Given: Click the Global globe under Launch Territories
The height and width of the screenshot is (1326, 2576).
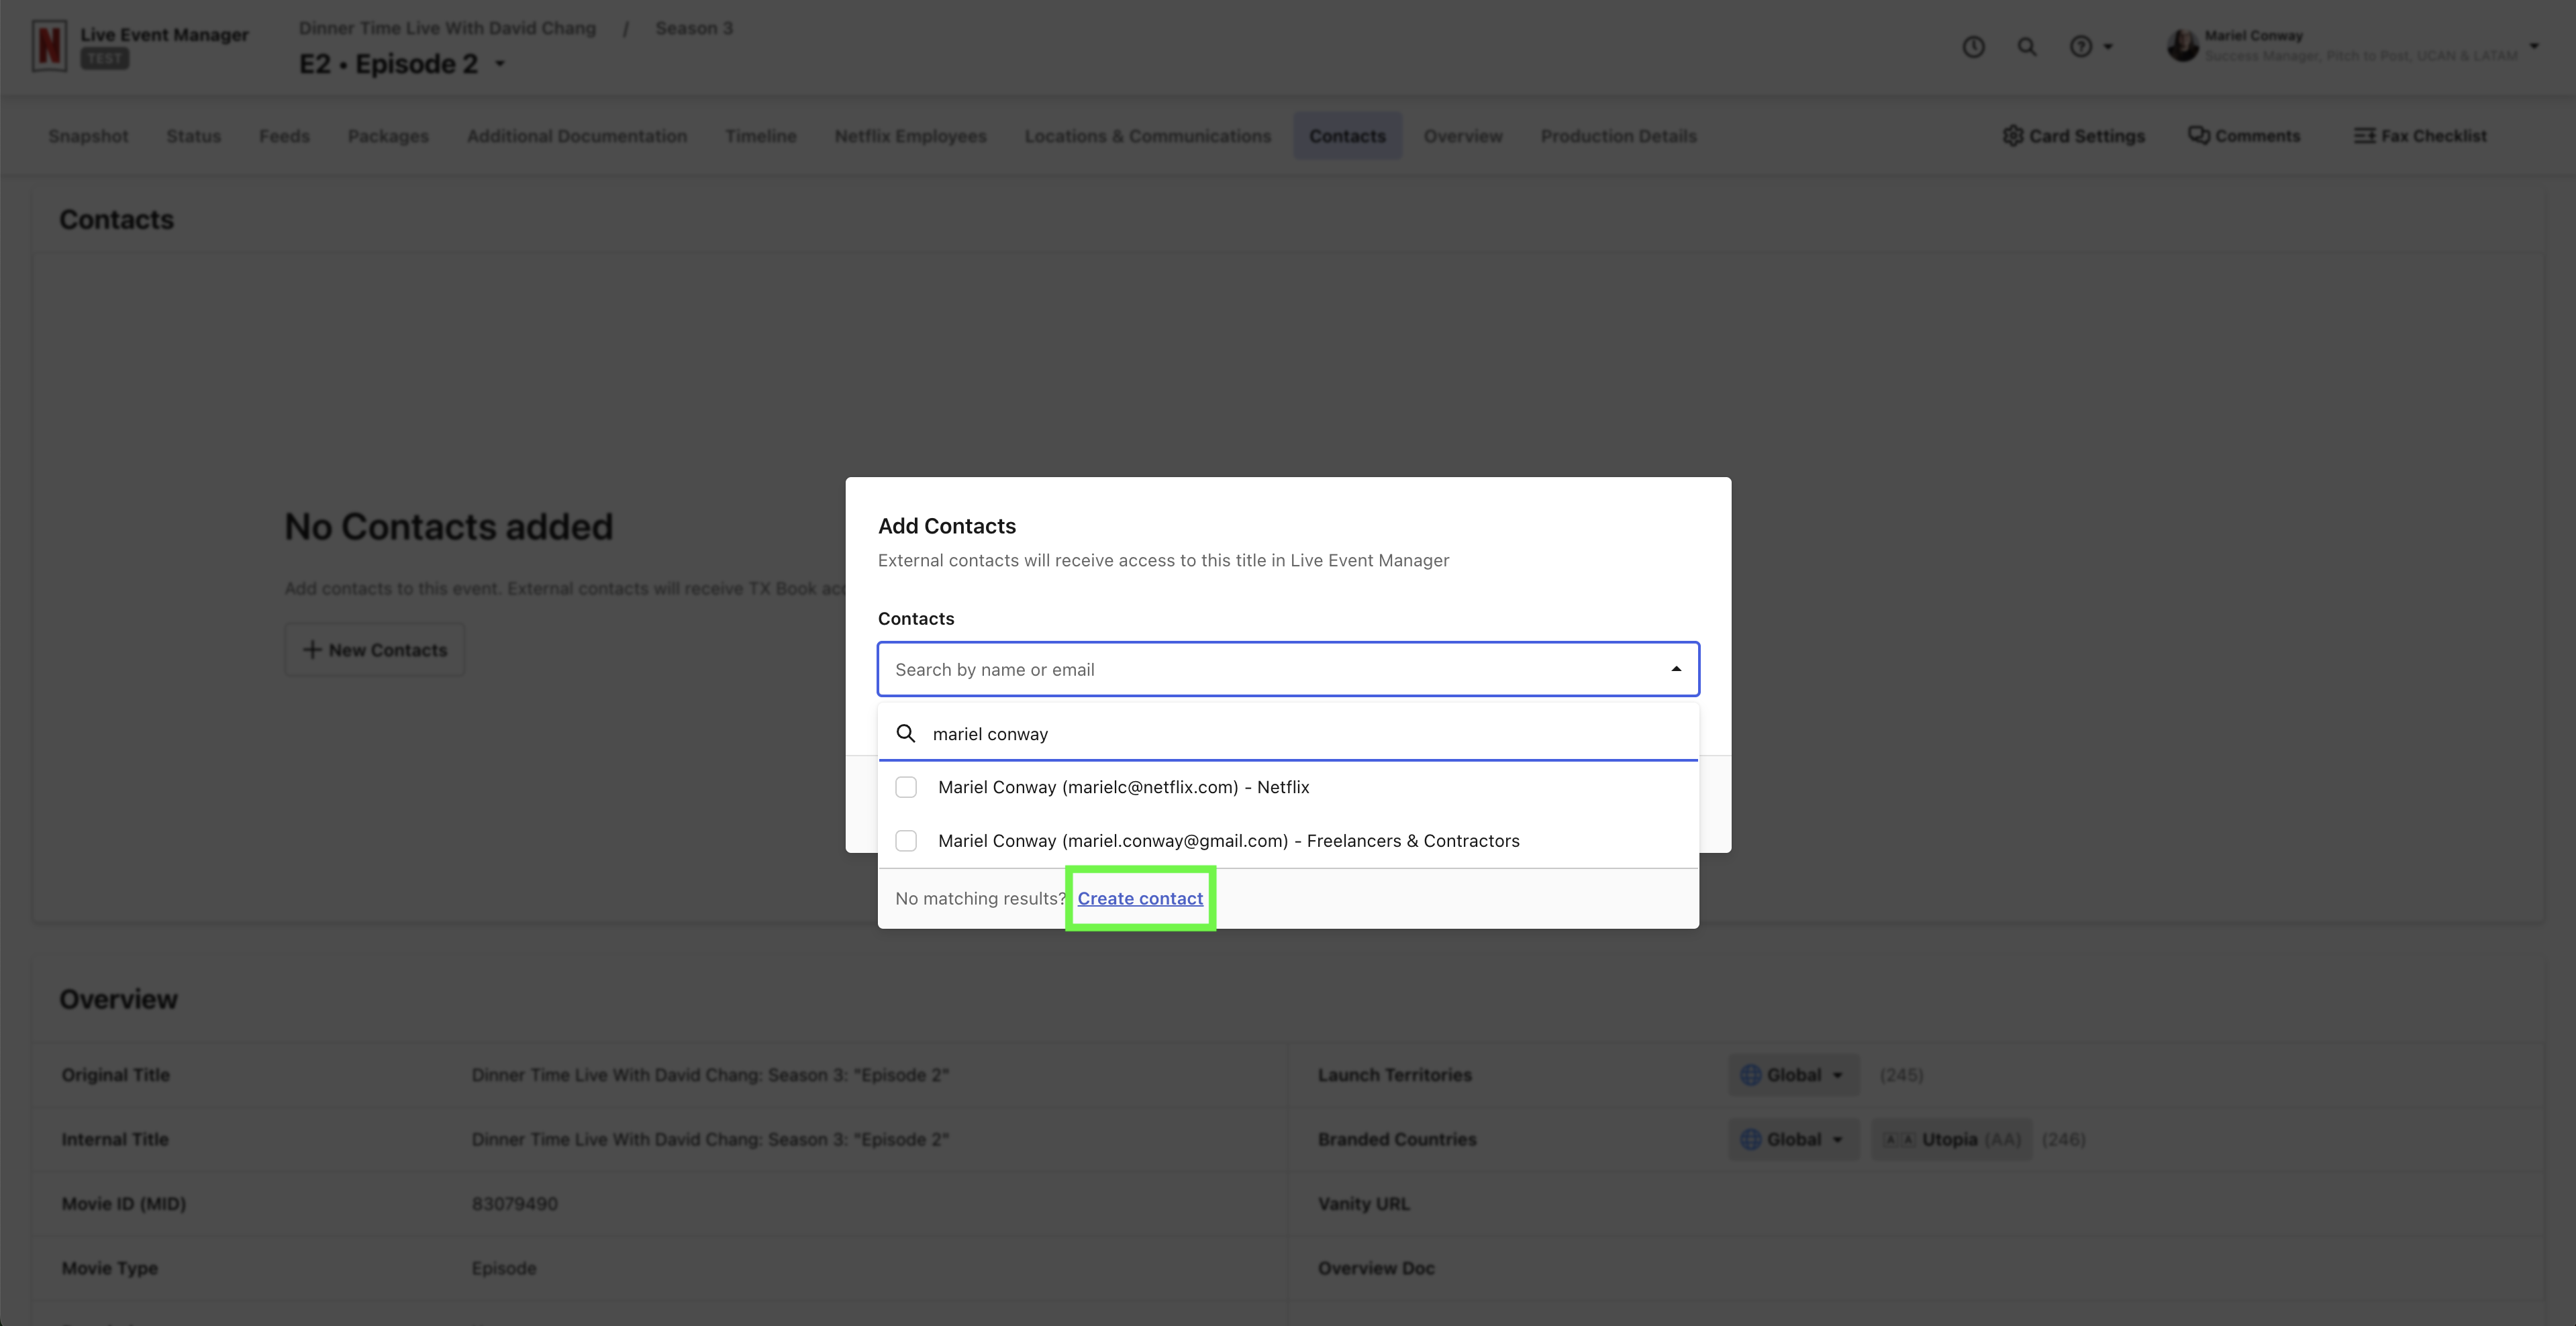Looking at the screenshot, I should [1750, 1075].
